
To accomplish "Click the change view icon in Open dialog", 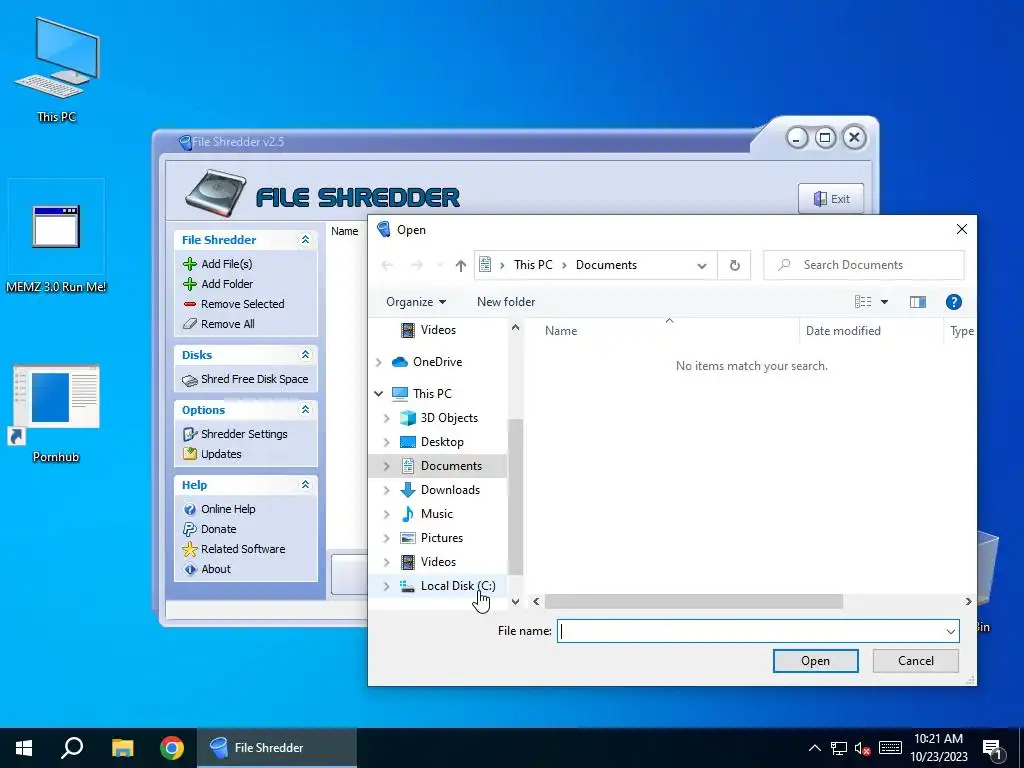I will [x=863, y=302].
